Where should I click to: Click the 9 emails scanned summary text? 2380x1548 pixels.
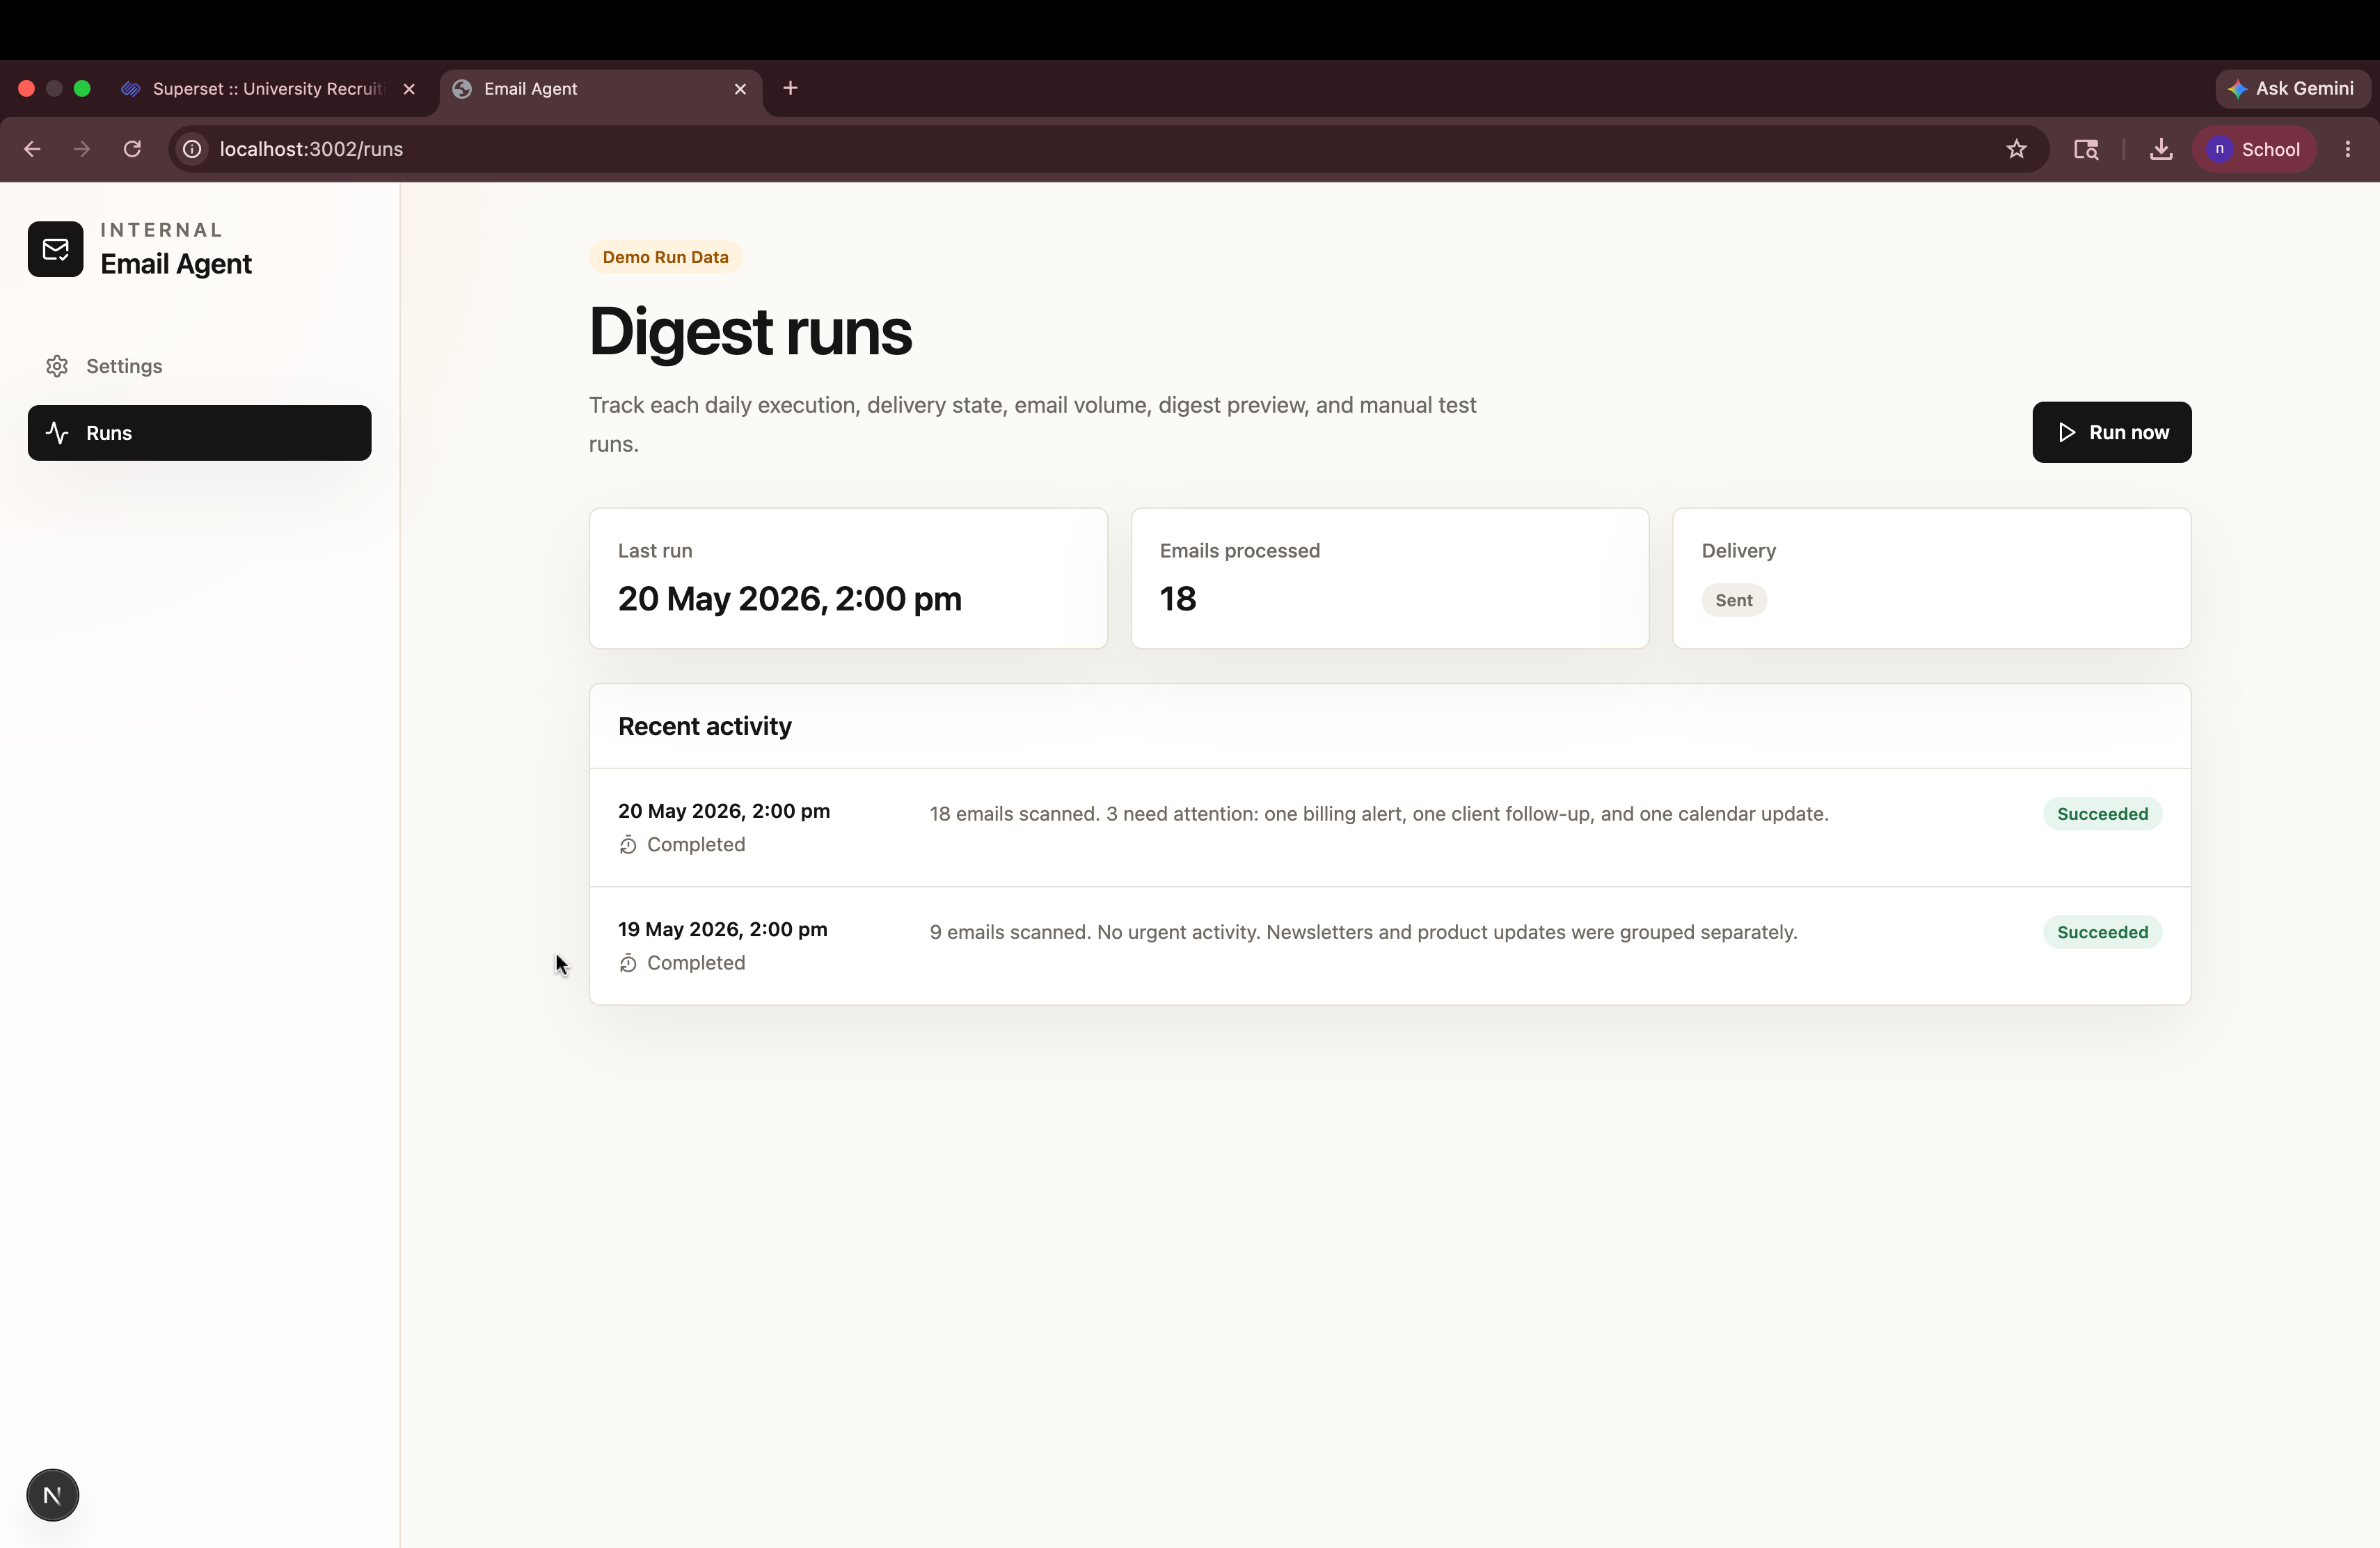pos(1363,932)
